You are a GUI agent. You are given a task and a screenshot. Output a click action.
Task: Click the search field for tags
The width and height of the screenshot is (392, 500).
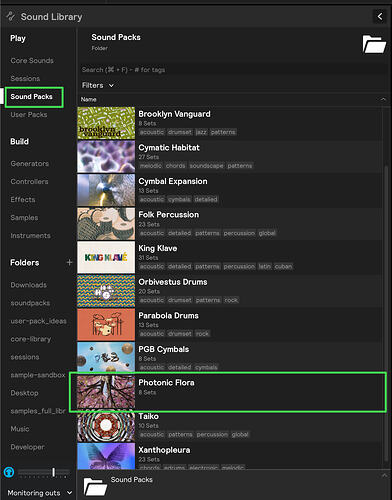(233, 70)
